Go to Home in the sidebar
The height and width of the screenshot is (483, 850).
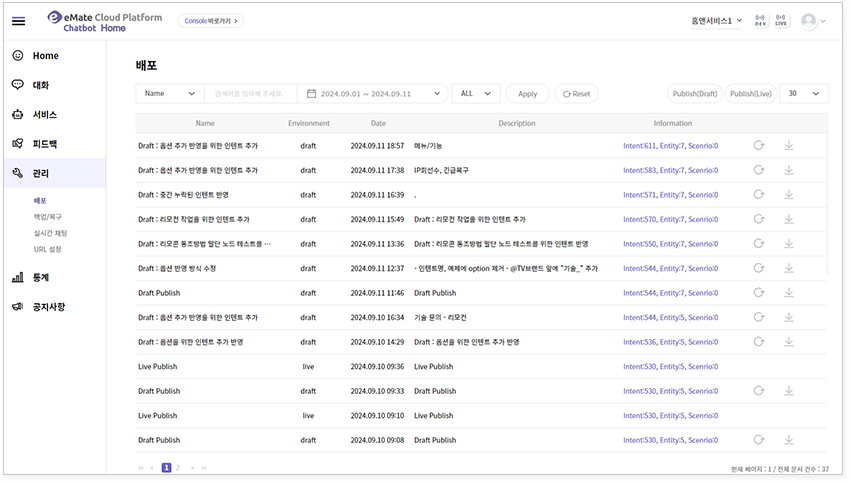point(46,55)
